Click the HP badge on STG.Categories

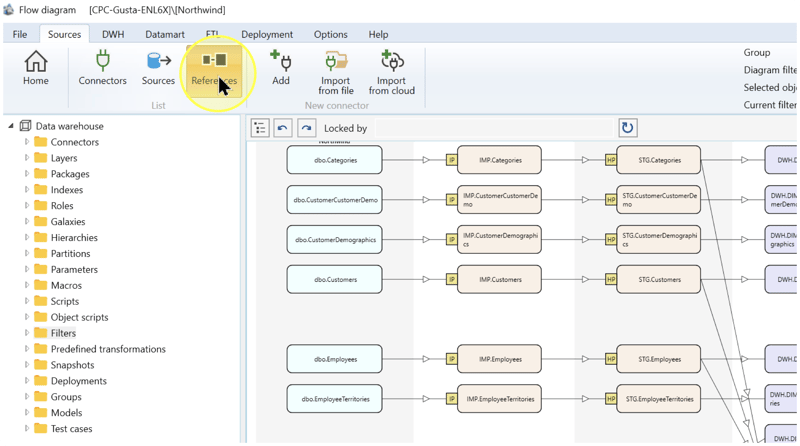611,160
